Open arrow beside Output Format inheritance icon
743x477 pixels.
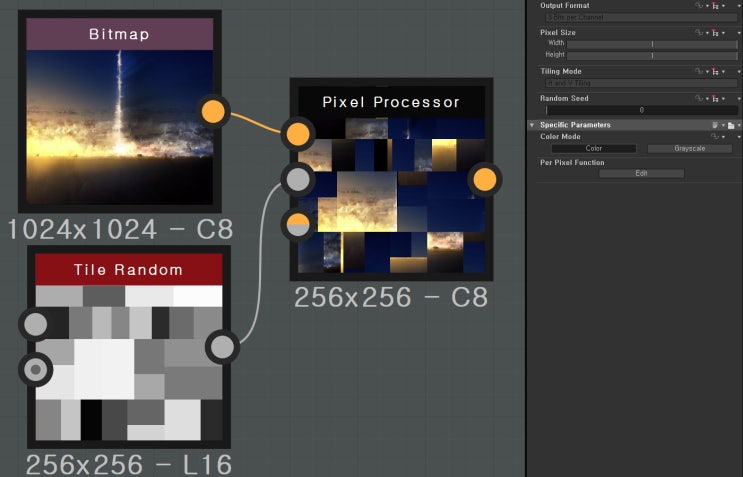click(724, 6)
